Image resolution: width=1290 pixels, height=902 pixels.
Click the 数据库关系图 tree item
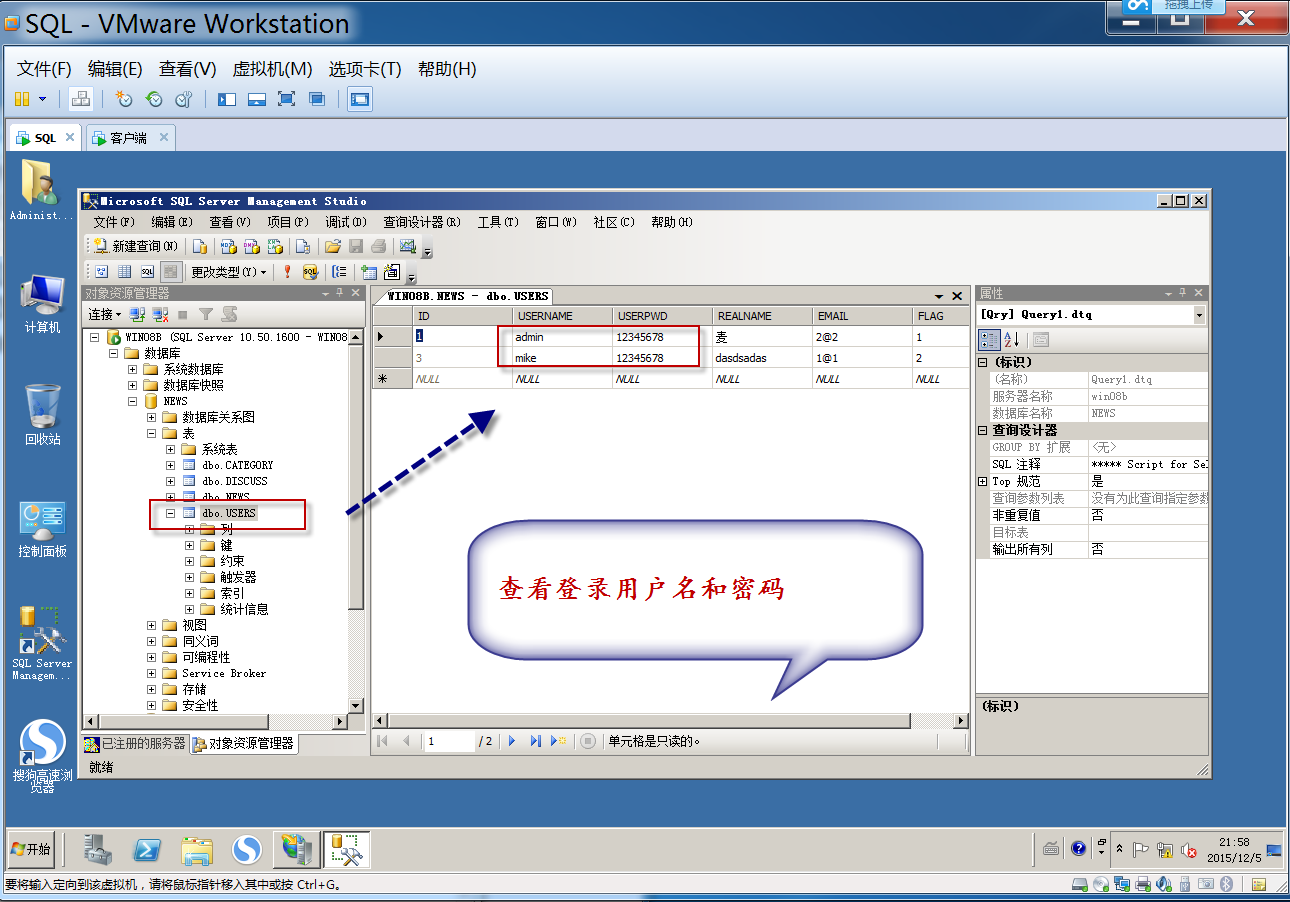tap(218, 417)
